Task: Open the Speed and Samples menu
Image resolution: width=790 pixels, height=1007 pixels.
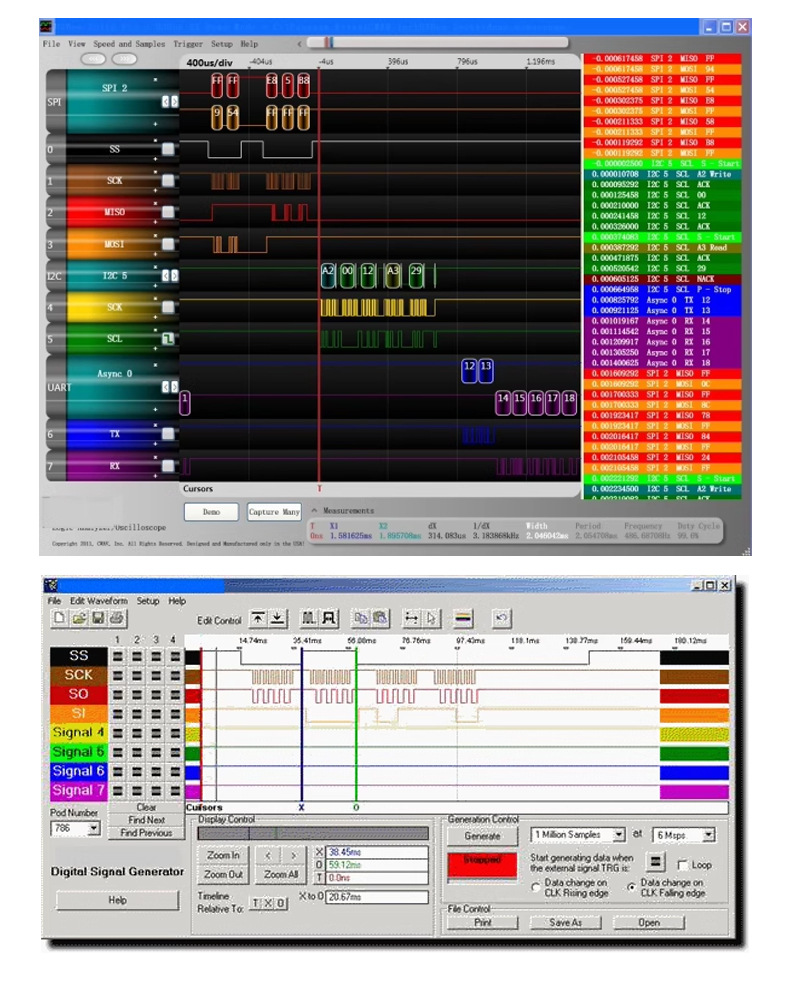Action: pyautogui.click(x=128, y=44)
